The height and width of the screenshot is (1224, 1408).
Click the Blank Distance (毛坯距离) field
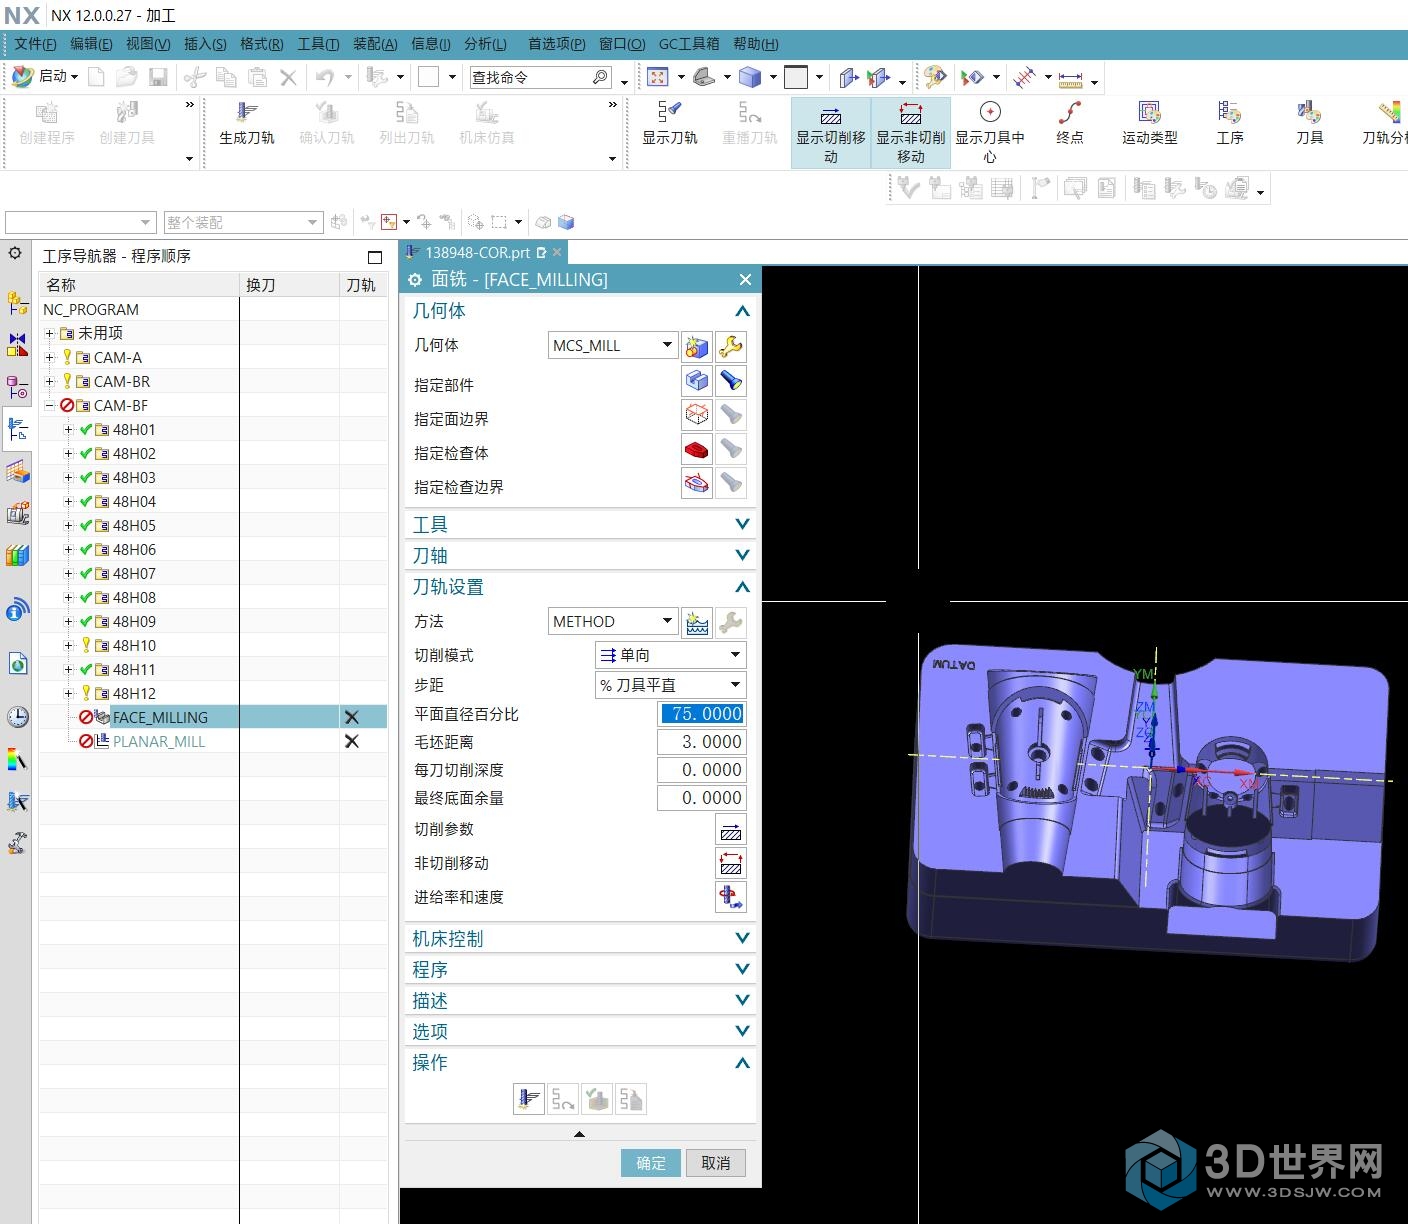pos(701,742)
